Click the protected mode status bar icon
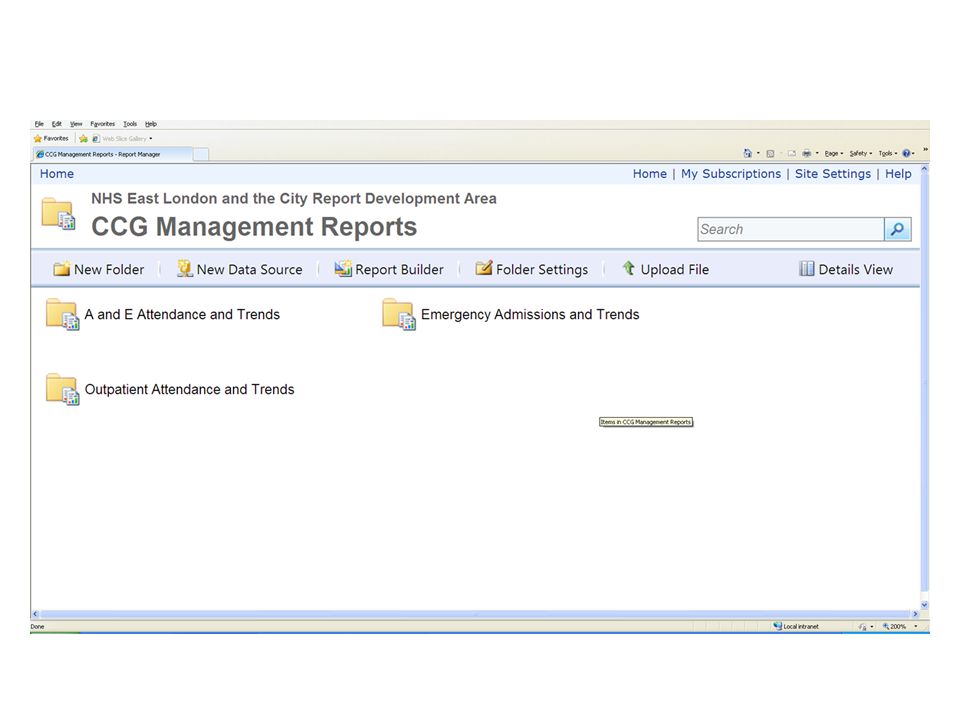Viewport: 960px width, 720px height. 862,626
